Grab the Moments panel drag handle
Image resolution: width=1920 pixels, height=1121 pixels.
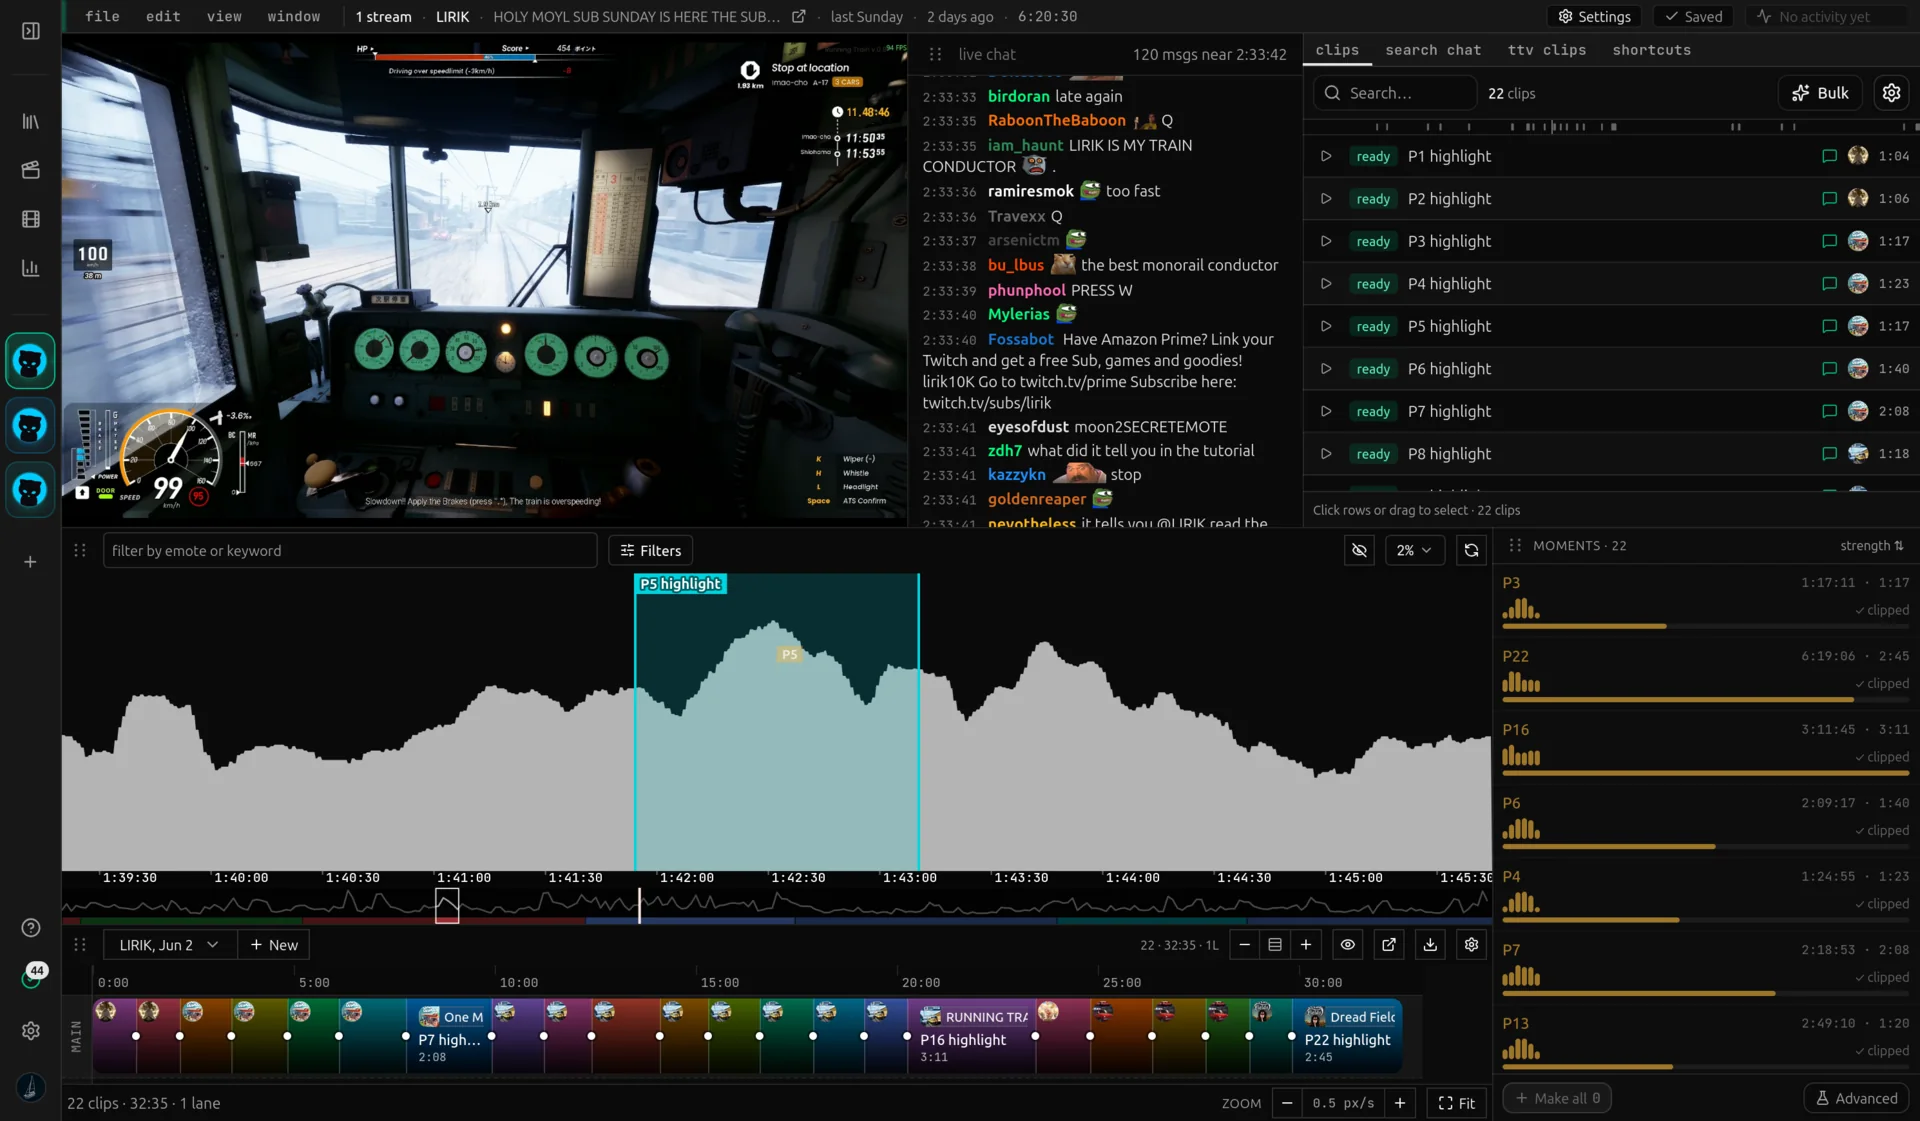pyautogui.click(x=1515, y=546)
